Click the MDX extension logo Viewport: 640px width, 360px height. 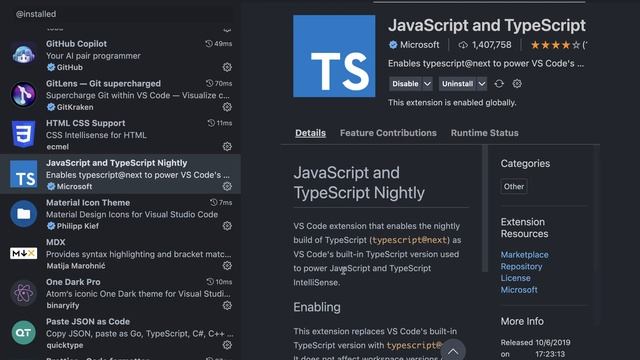coord(24,253)
